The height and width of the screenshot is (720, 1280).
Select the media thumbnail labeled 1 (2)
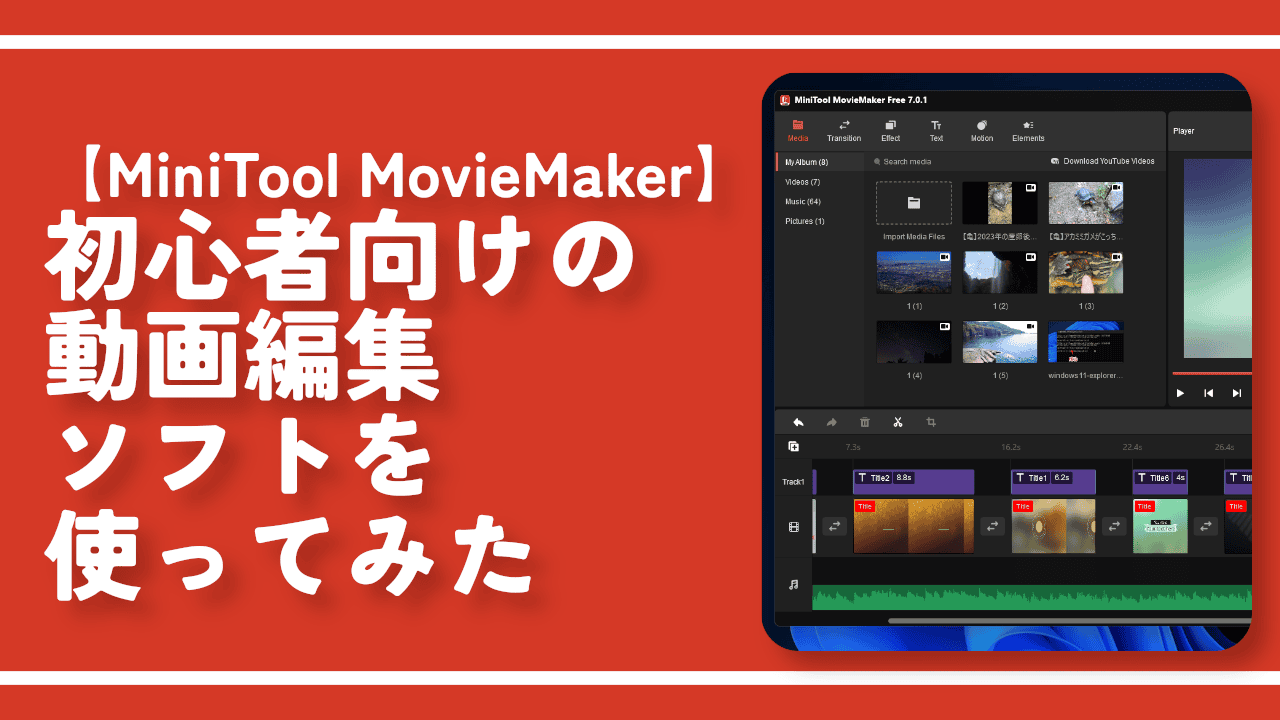click(x=999, y=272)
